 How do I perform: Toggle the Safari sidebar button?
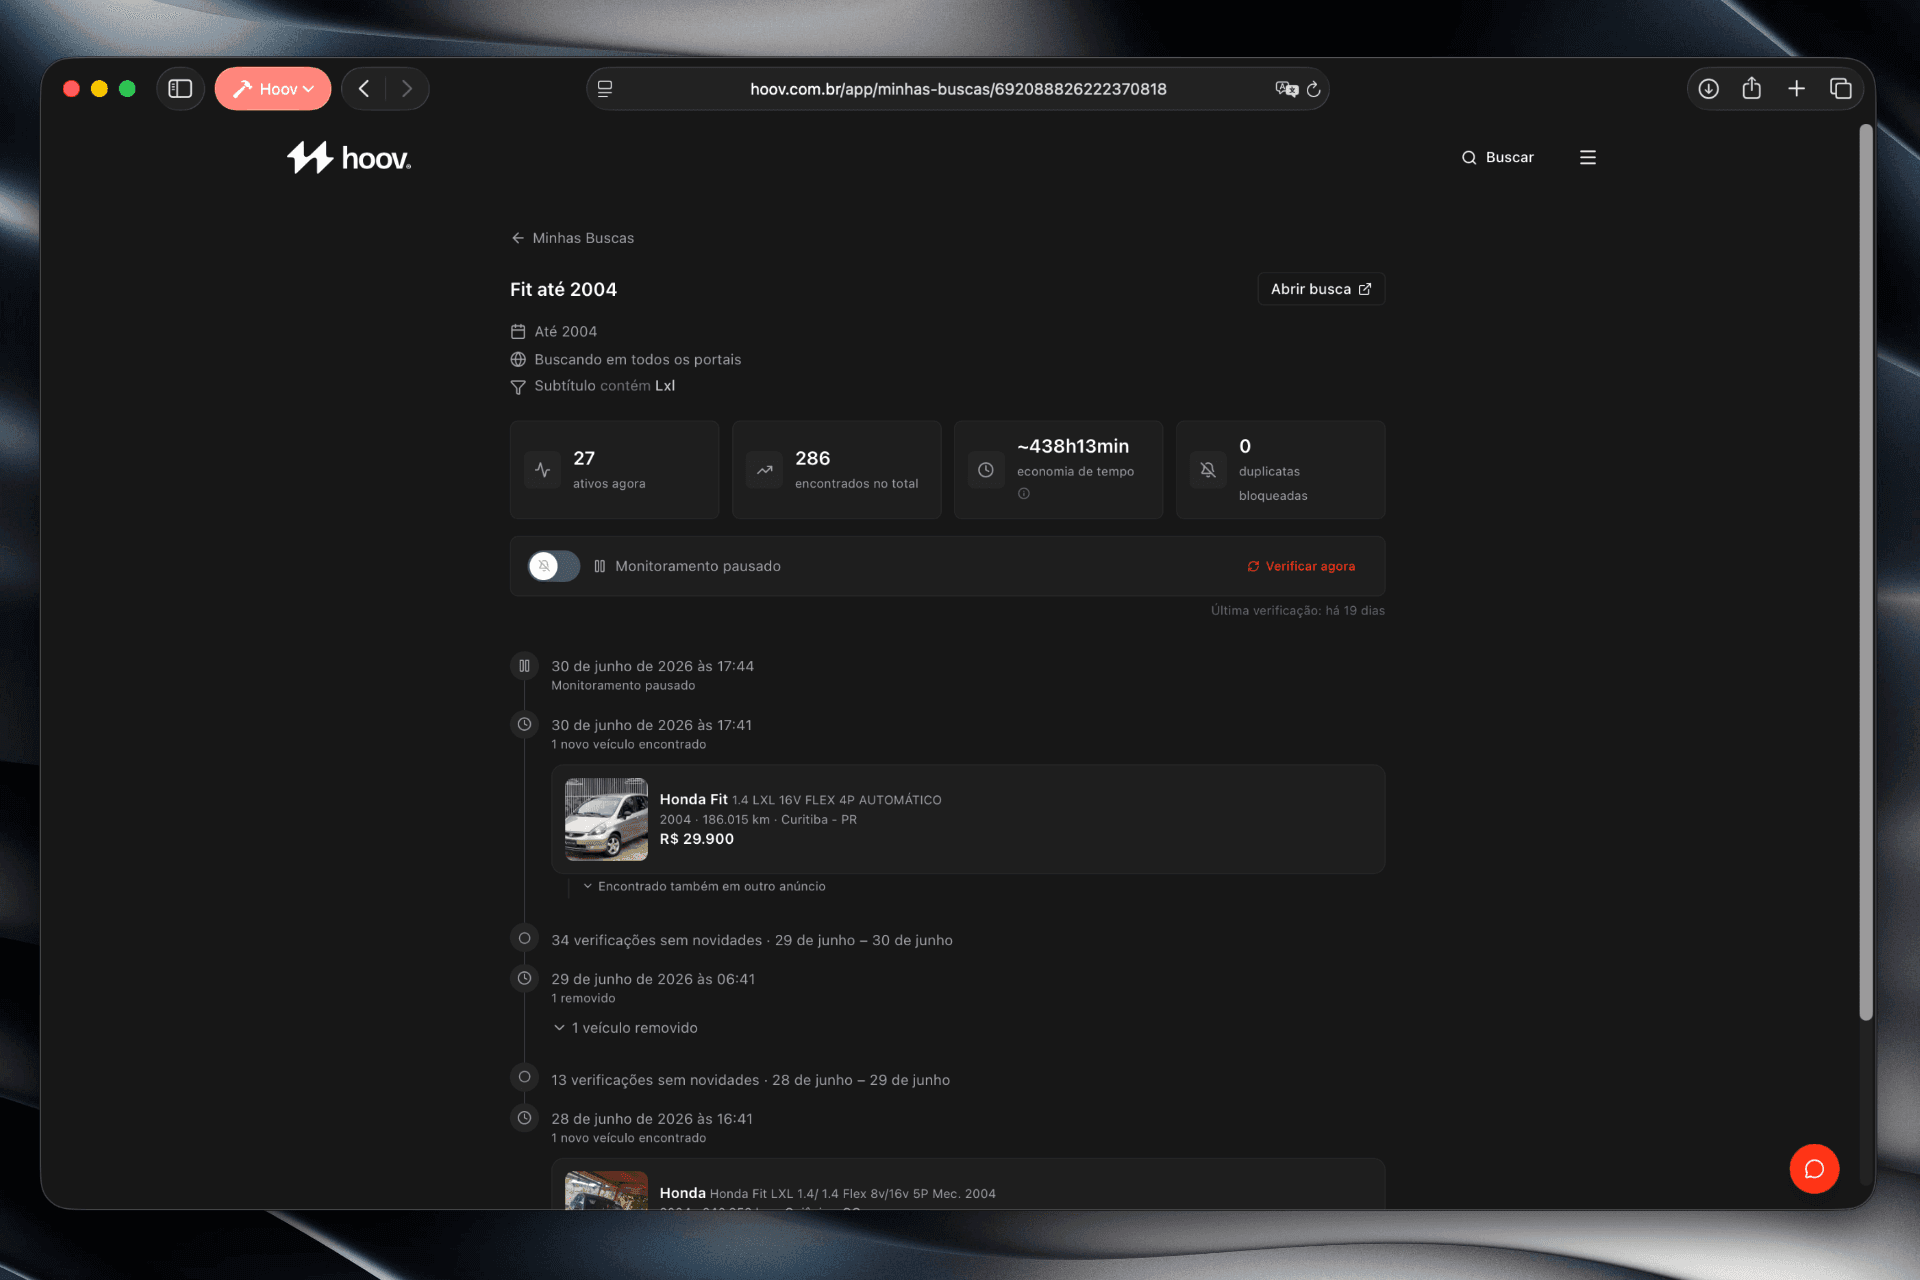tap(180, 89)
